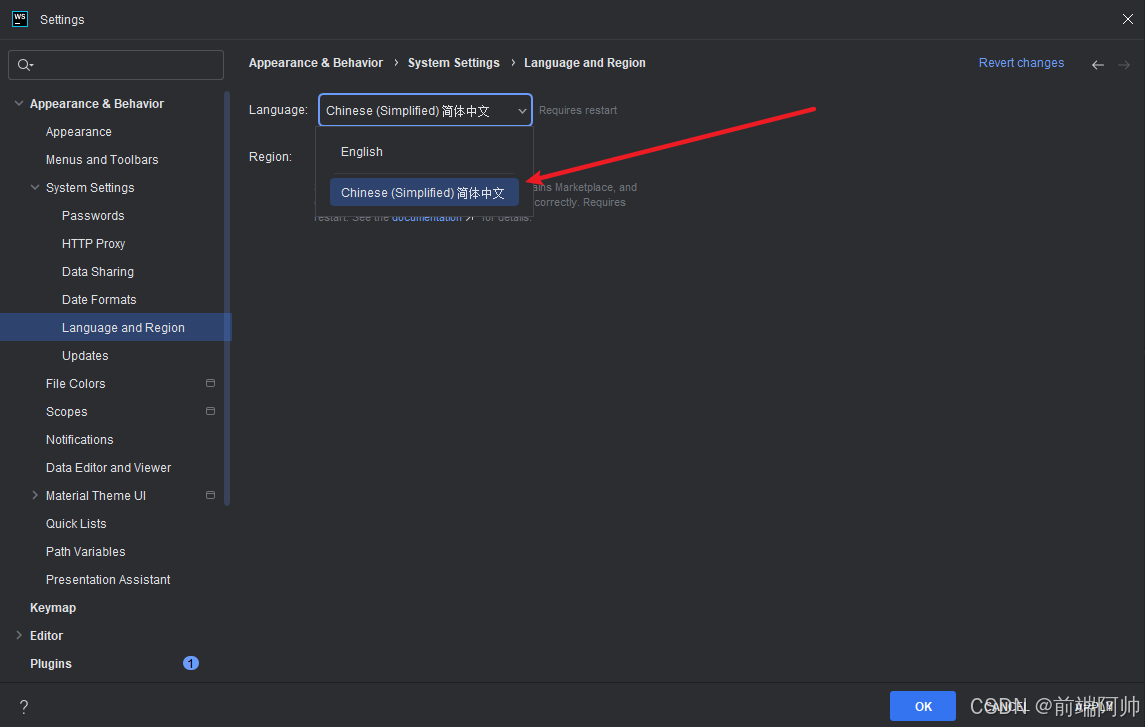Collapse the Appearance & Behavior section

pyautogui.click(x=19, y=104)
